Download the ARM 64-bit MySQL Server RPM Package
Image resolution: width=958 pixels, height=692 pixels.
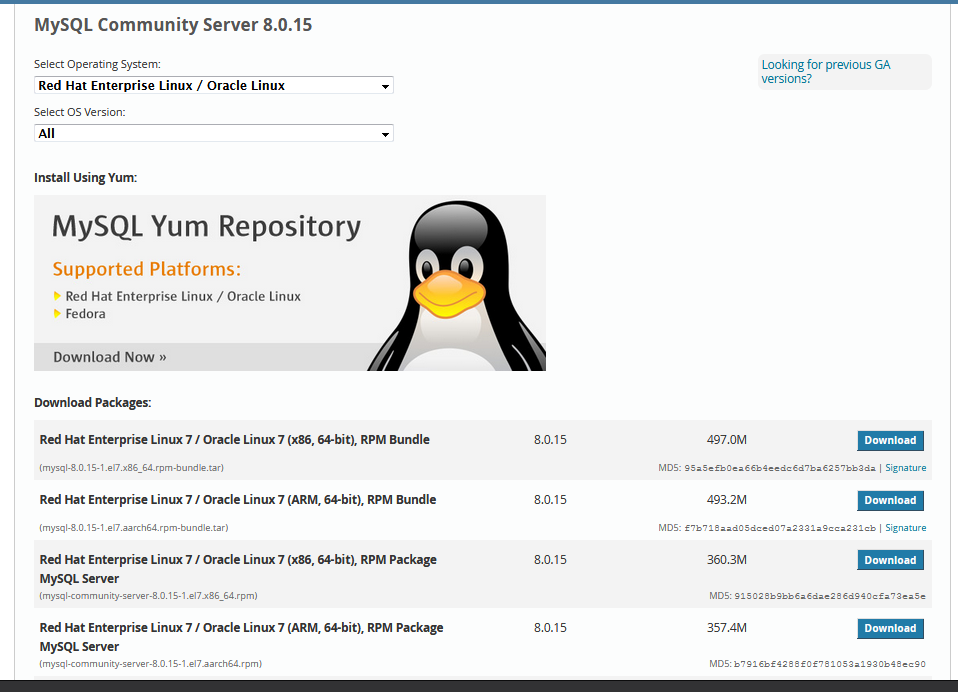pyautogui.click(x=890, y=628)
